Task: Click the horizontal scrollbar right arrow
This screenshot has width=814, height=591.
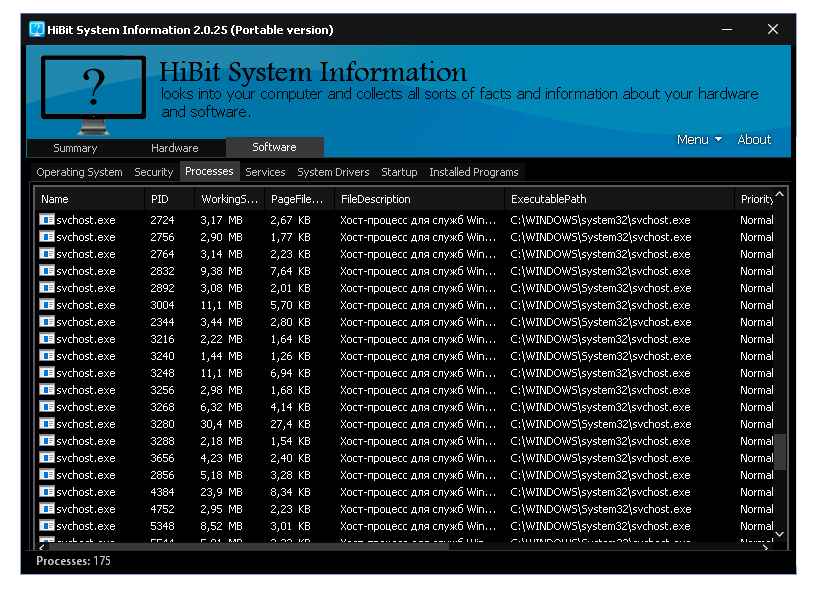Action: tap(766, 547)
